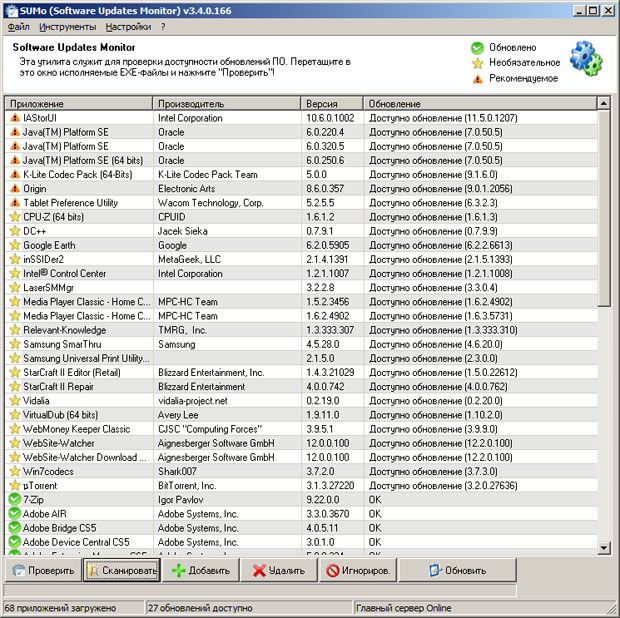Select the StarCraft II Editor (Retail) row
The width and height of the screenshot is (620, 618).
coord(301,372)
